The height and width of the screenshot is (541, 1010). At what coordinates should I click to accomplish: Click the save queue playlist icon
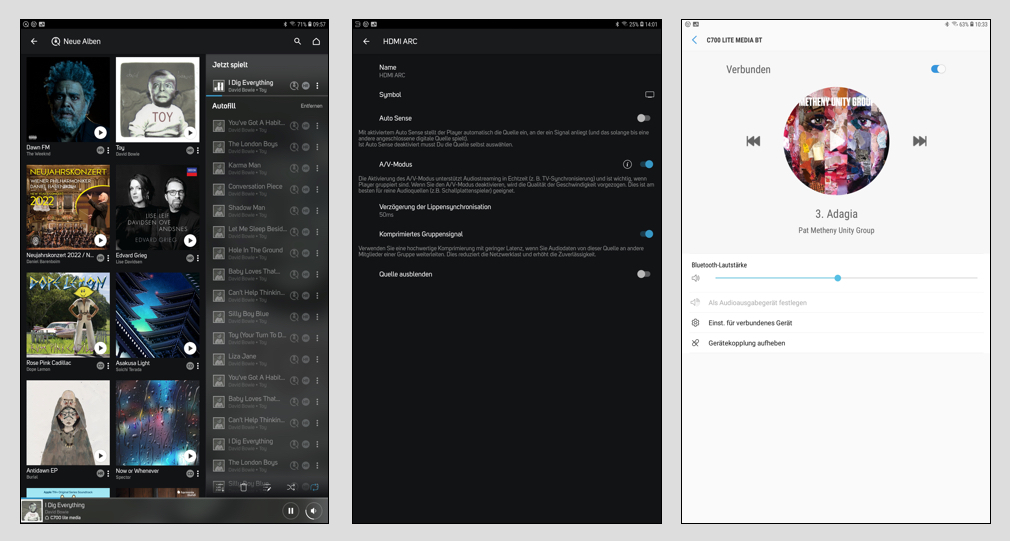[x=219, y=488]
